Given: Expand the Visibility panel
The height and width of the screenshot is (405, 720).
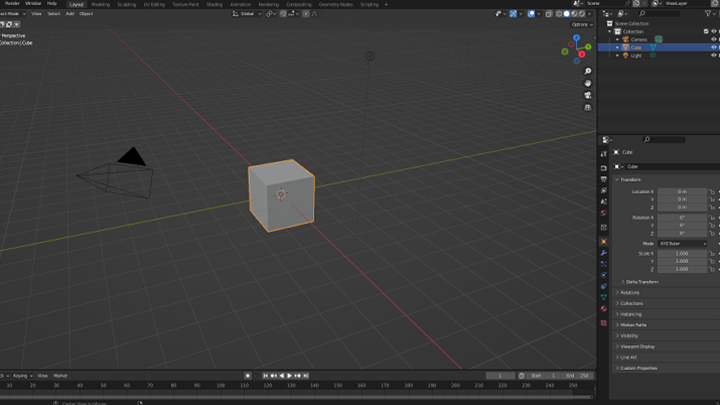Looking at the screenshot, I should click(x=628, y=336).
